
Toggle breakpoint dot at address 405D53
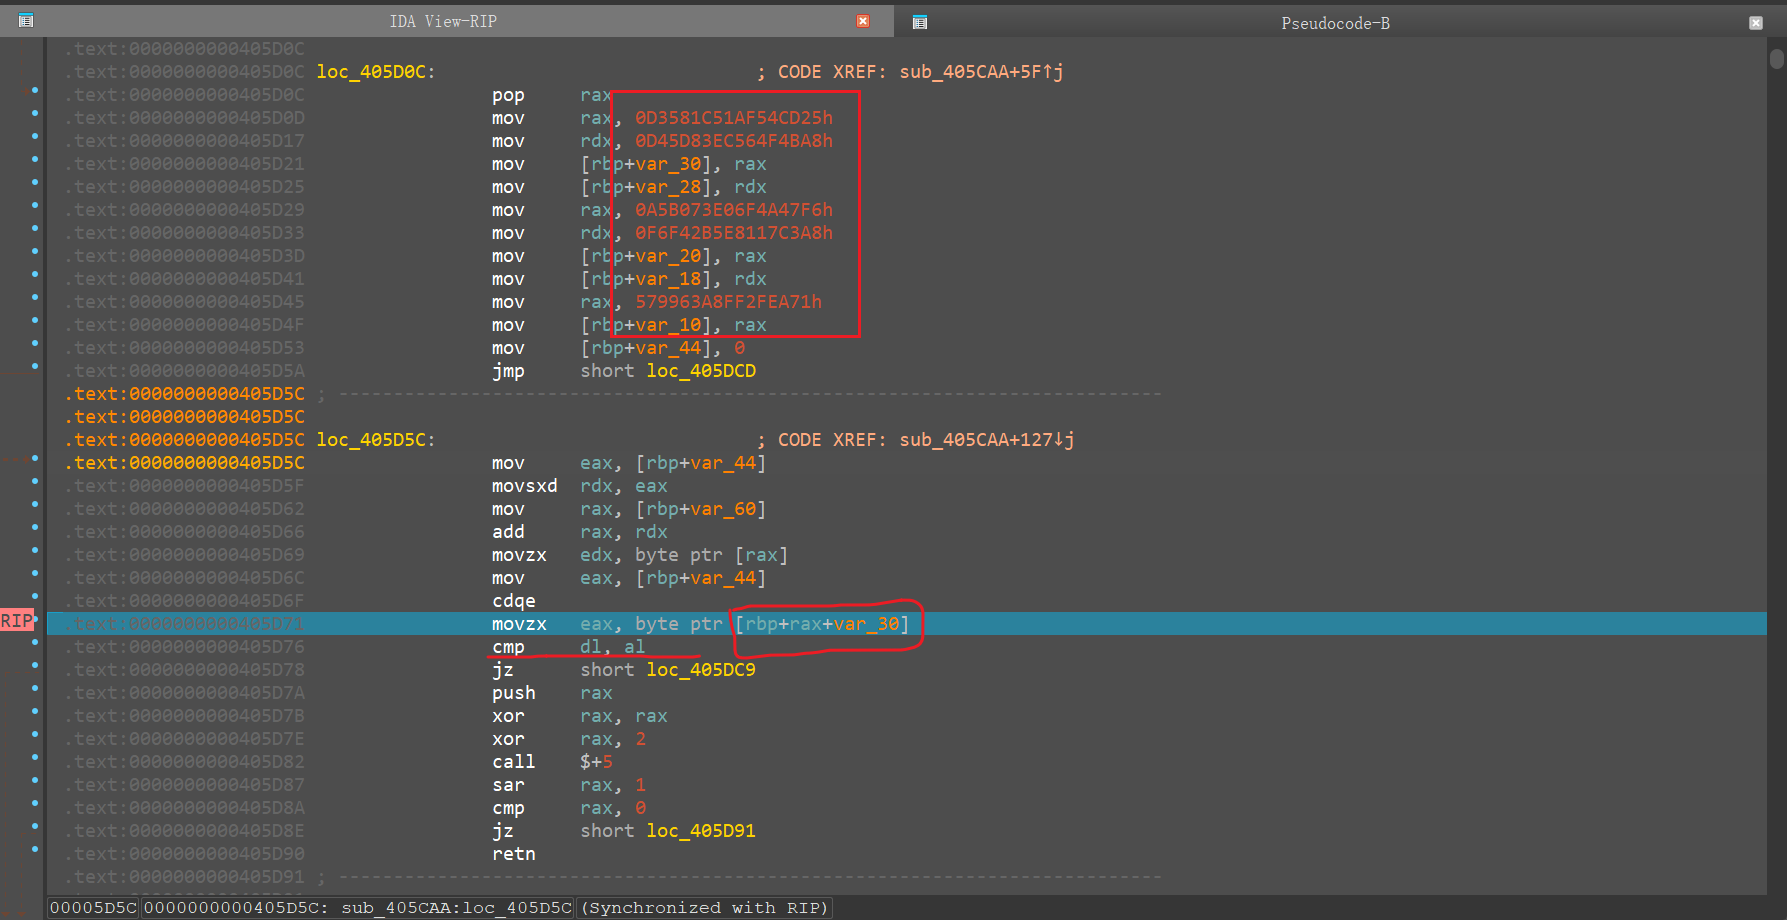coord(35,343)
